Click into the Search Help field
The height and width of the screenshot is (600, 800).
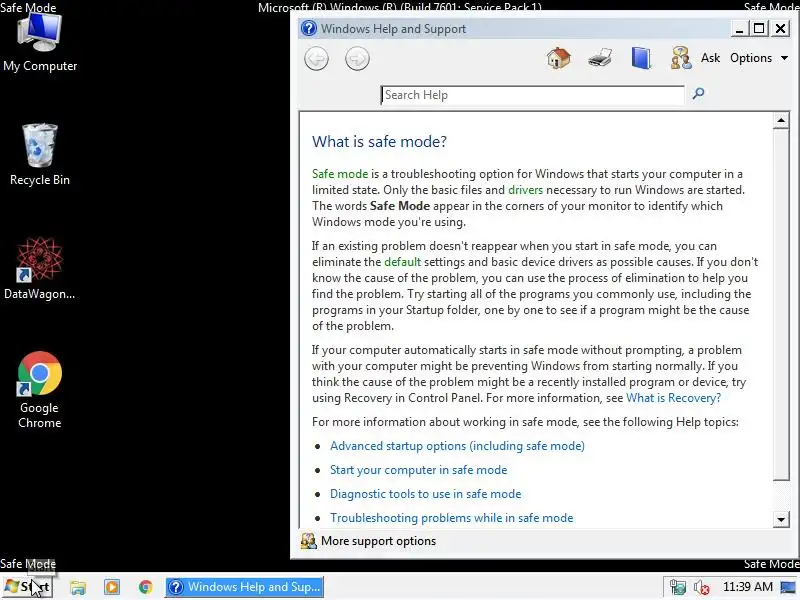pyautogui.click(x=532, y=95)
